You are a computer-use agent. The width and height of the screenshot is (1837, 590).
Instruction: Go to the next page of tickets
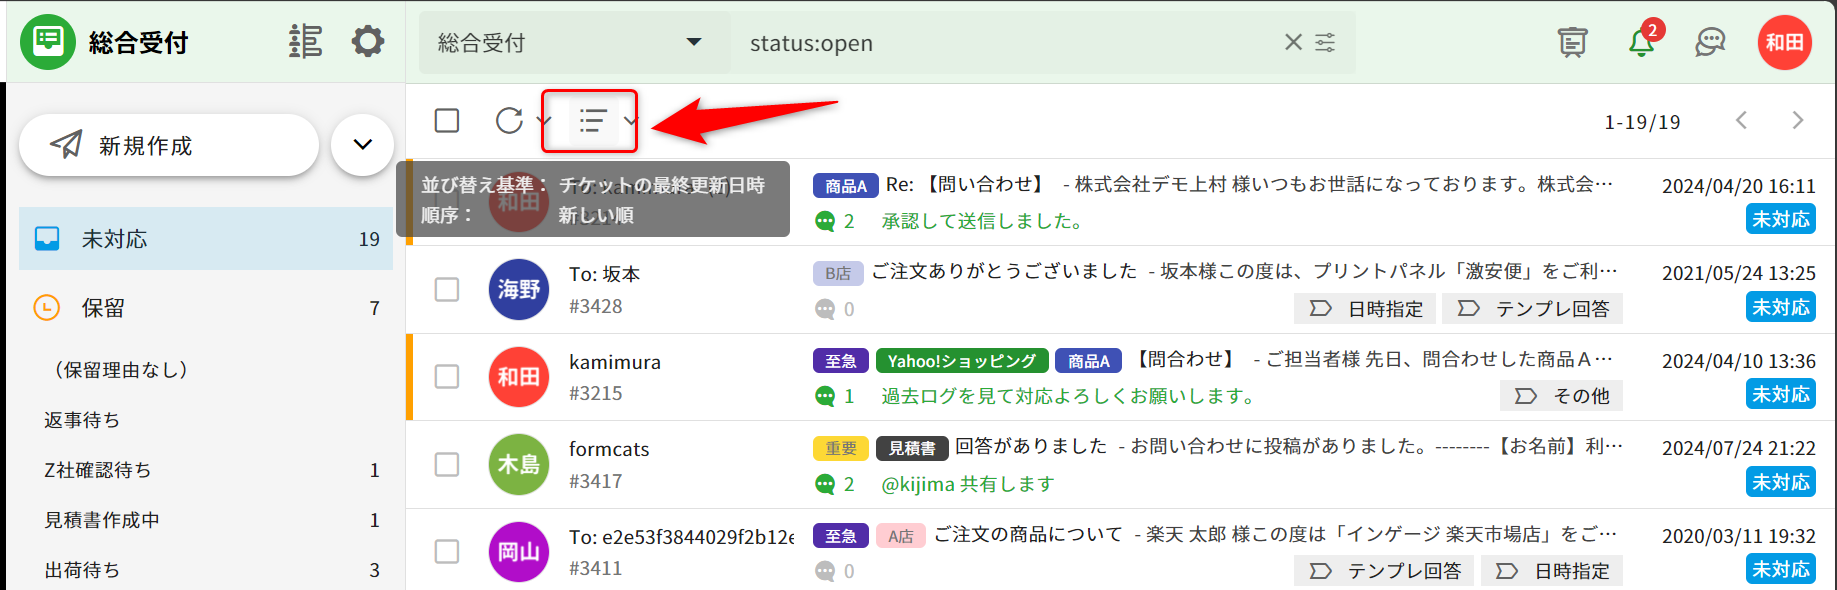(1797, 121)
